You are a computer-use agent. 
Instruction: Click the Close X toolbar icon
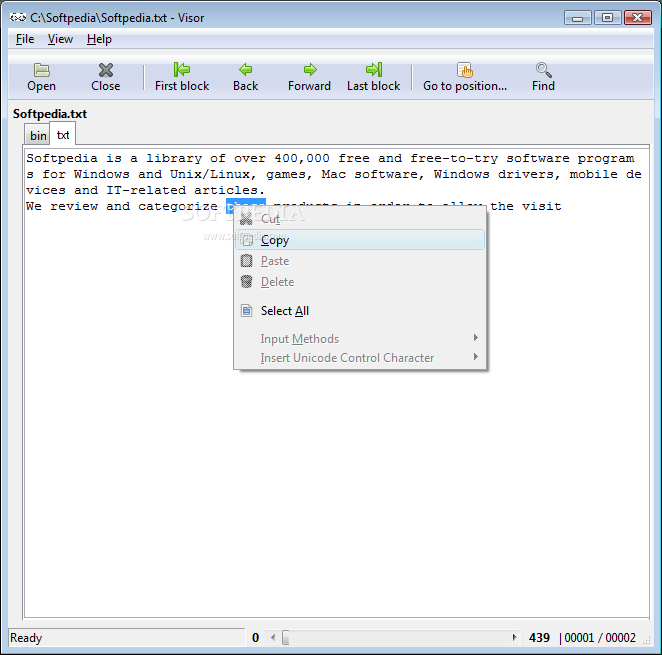pyautogui.click(x=106, y=71)
